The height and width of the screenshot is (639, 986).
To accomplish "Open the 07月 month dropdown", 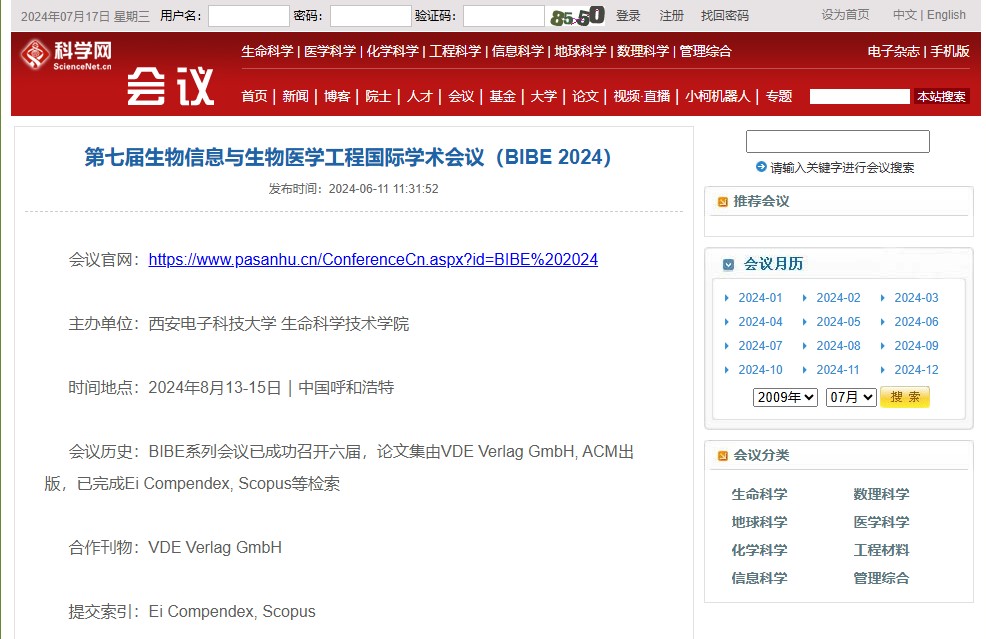I will 851,397.
